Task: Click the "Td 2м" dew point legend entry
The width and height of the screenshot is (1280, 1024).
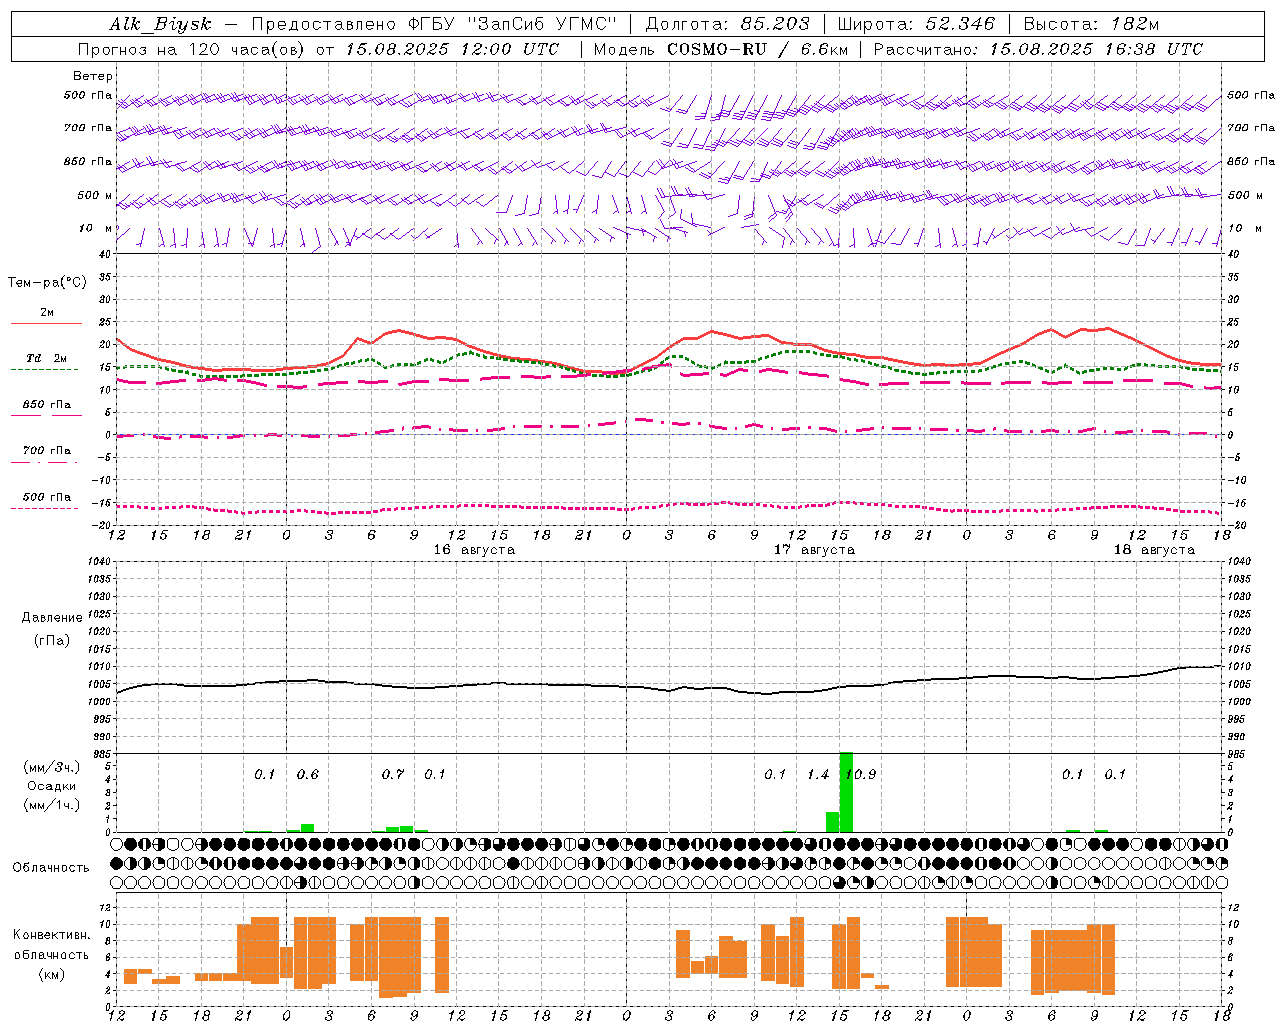Action: tap(47, 358)
